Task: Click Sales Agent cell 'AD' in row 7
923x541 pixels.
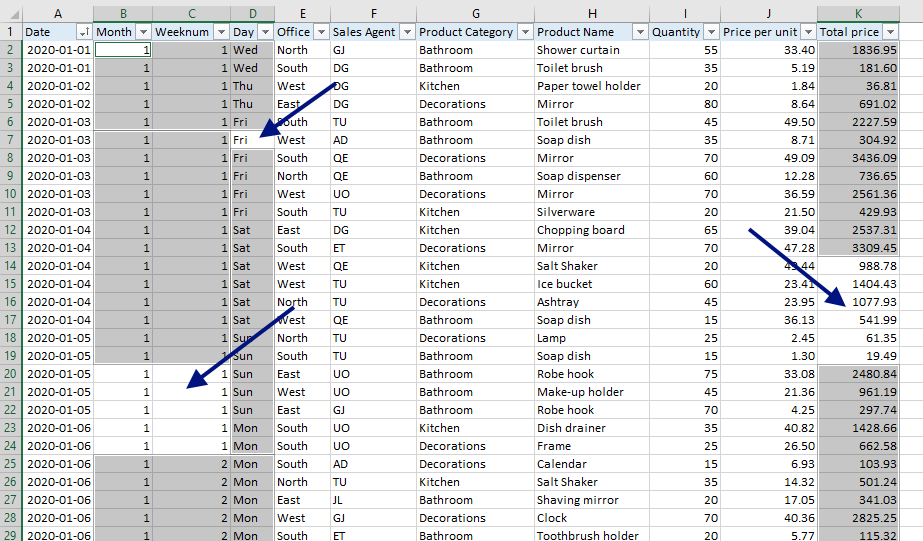Action: (x=373, y=140)
